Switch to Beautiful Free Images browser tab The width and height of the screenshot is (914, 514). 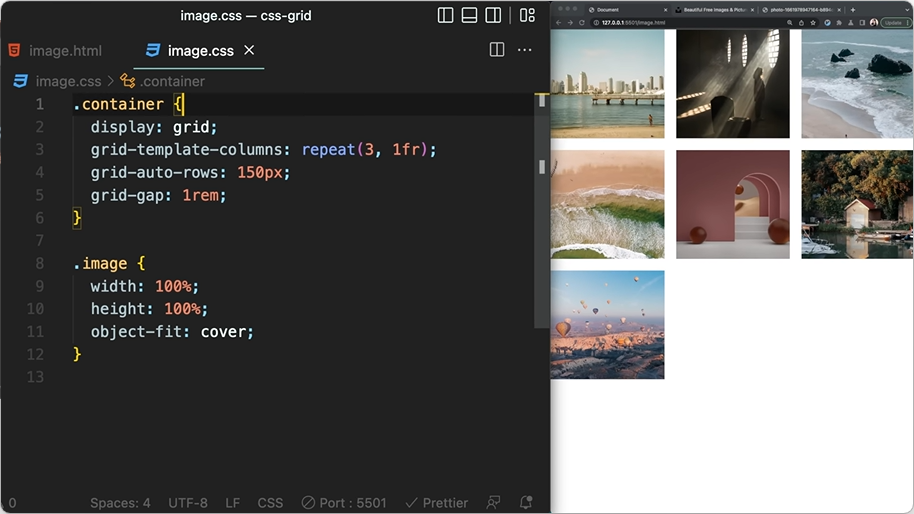coord(715,10)
